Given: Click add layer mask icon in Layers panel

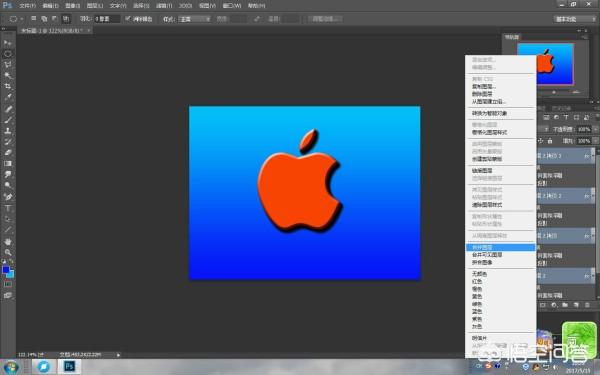Looking at the screenshot, I should (543, 305).
